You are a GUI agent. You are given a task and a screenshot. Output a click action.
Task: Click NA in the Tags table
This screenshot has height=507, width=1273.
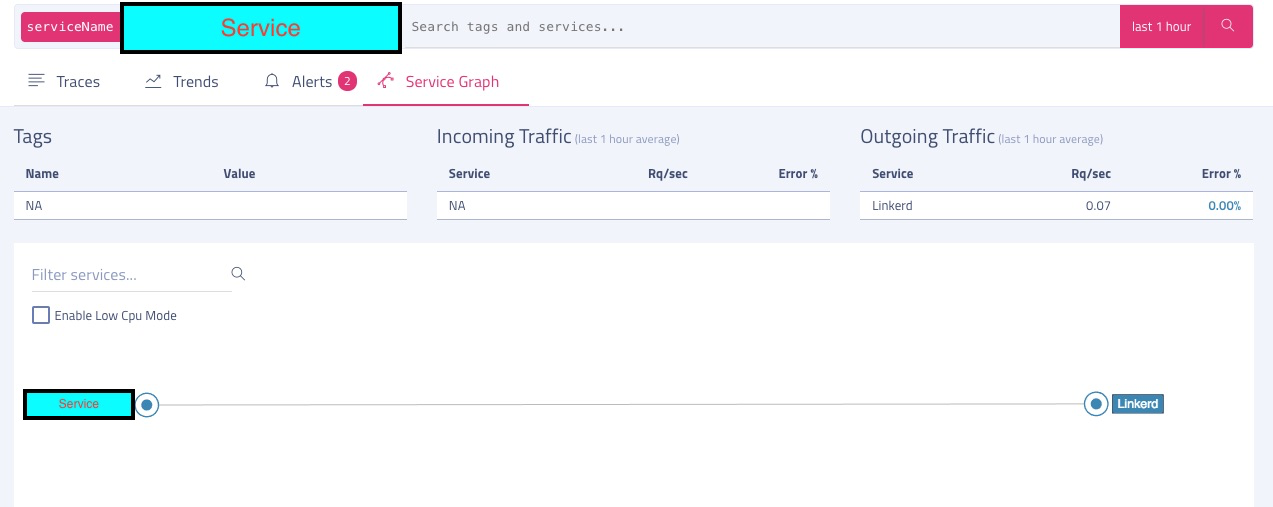(x=34, y=206)
